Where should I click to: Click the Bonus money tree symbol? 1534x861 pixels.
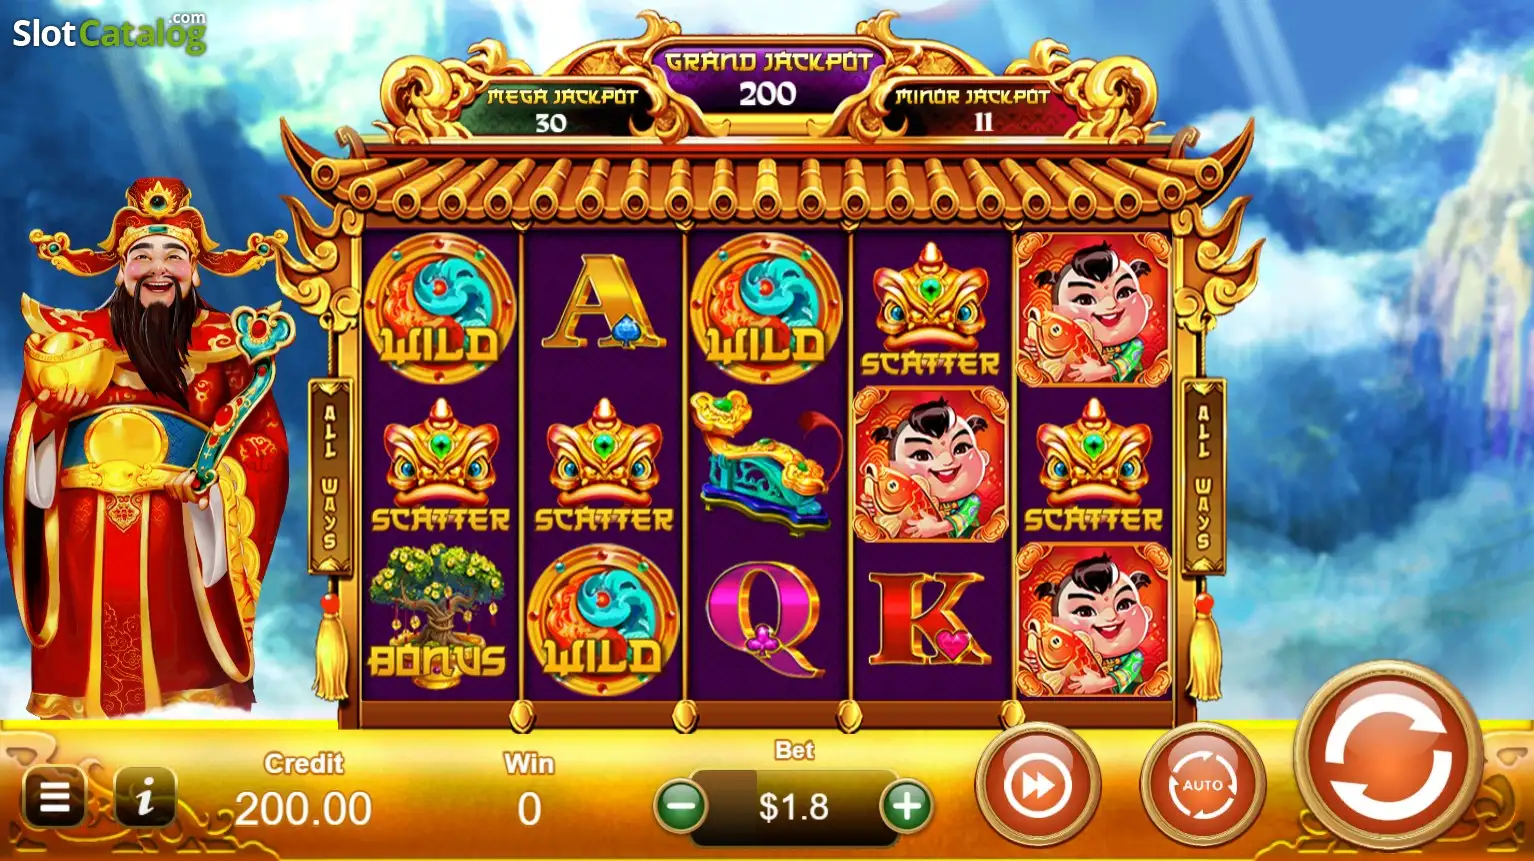click(438, 618)
